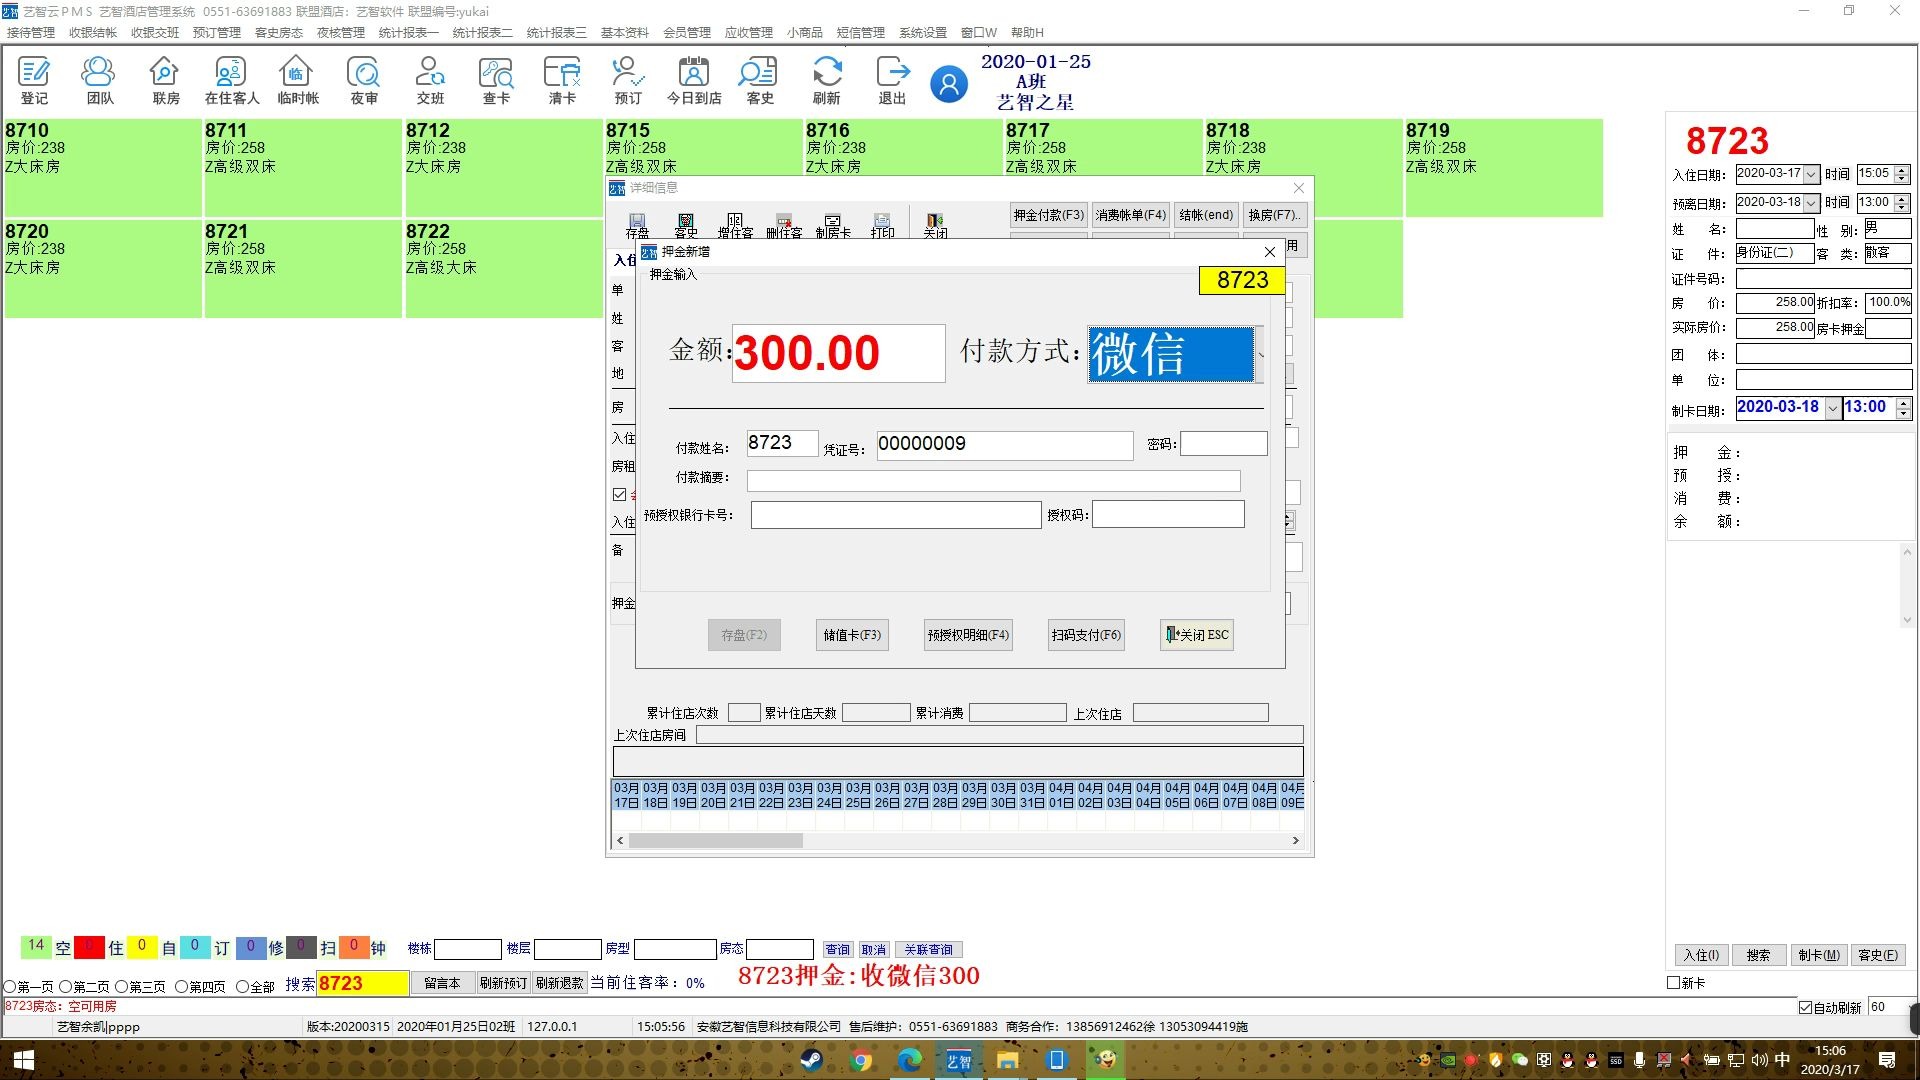
Task: Click the 付款摘要 payment summary field
Action: click(x=993, y=481)
